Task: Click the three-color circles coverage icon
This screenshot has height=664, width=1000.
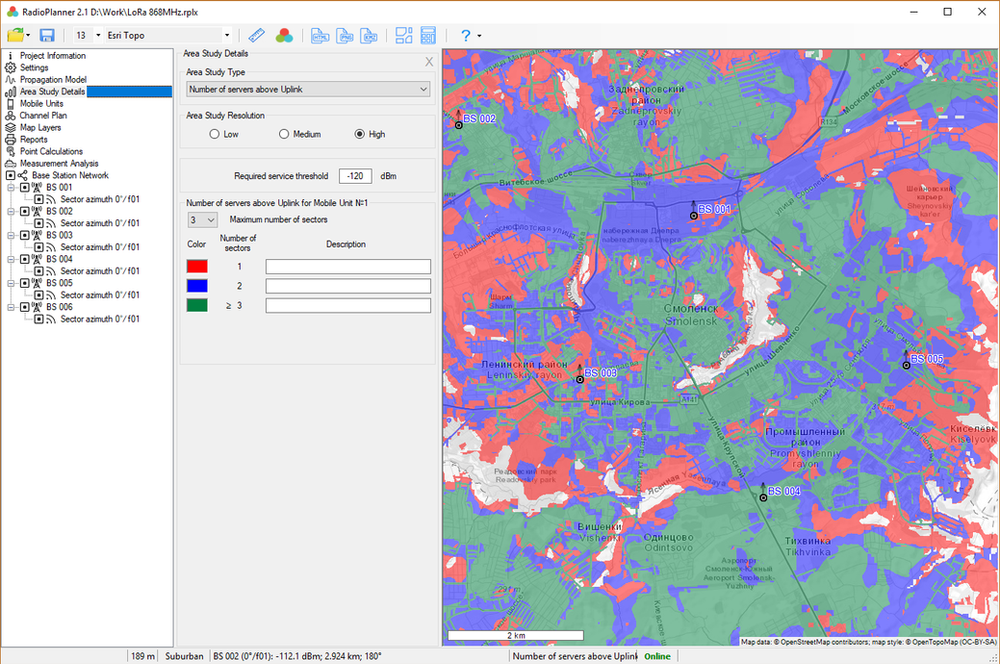Action: click(284, 35)
